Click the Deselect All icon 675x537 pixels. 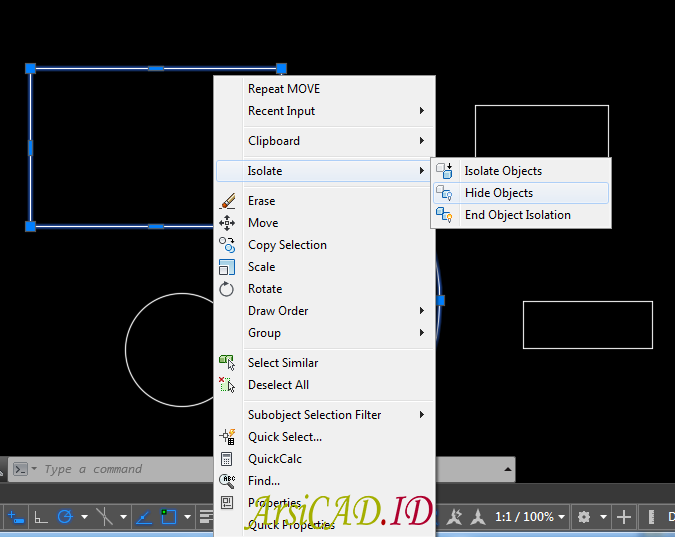coord(227,385)
